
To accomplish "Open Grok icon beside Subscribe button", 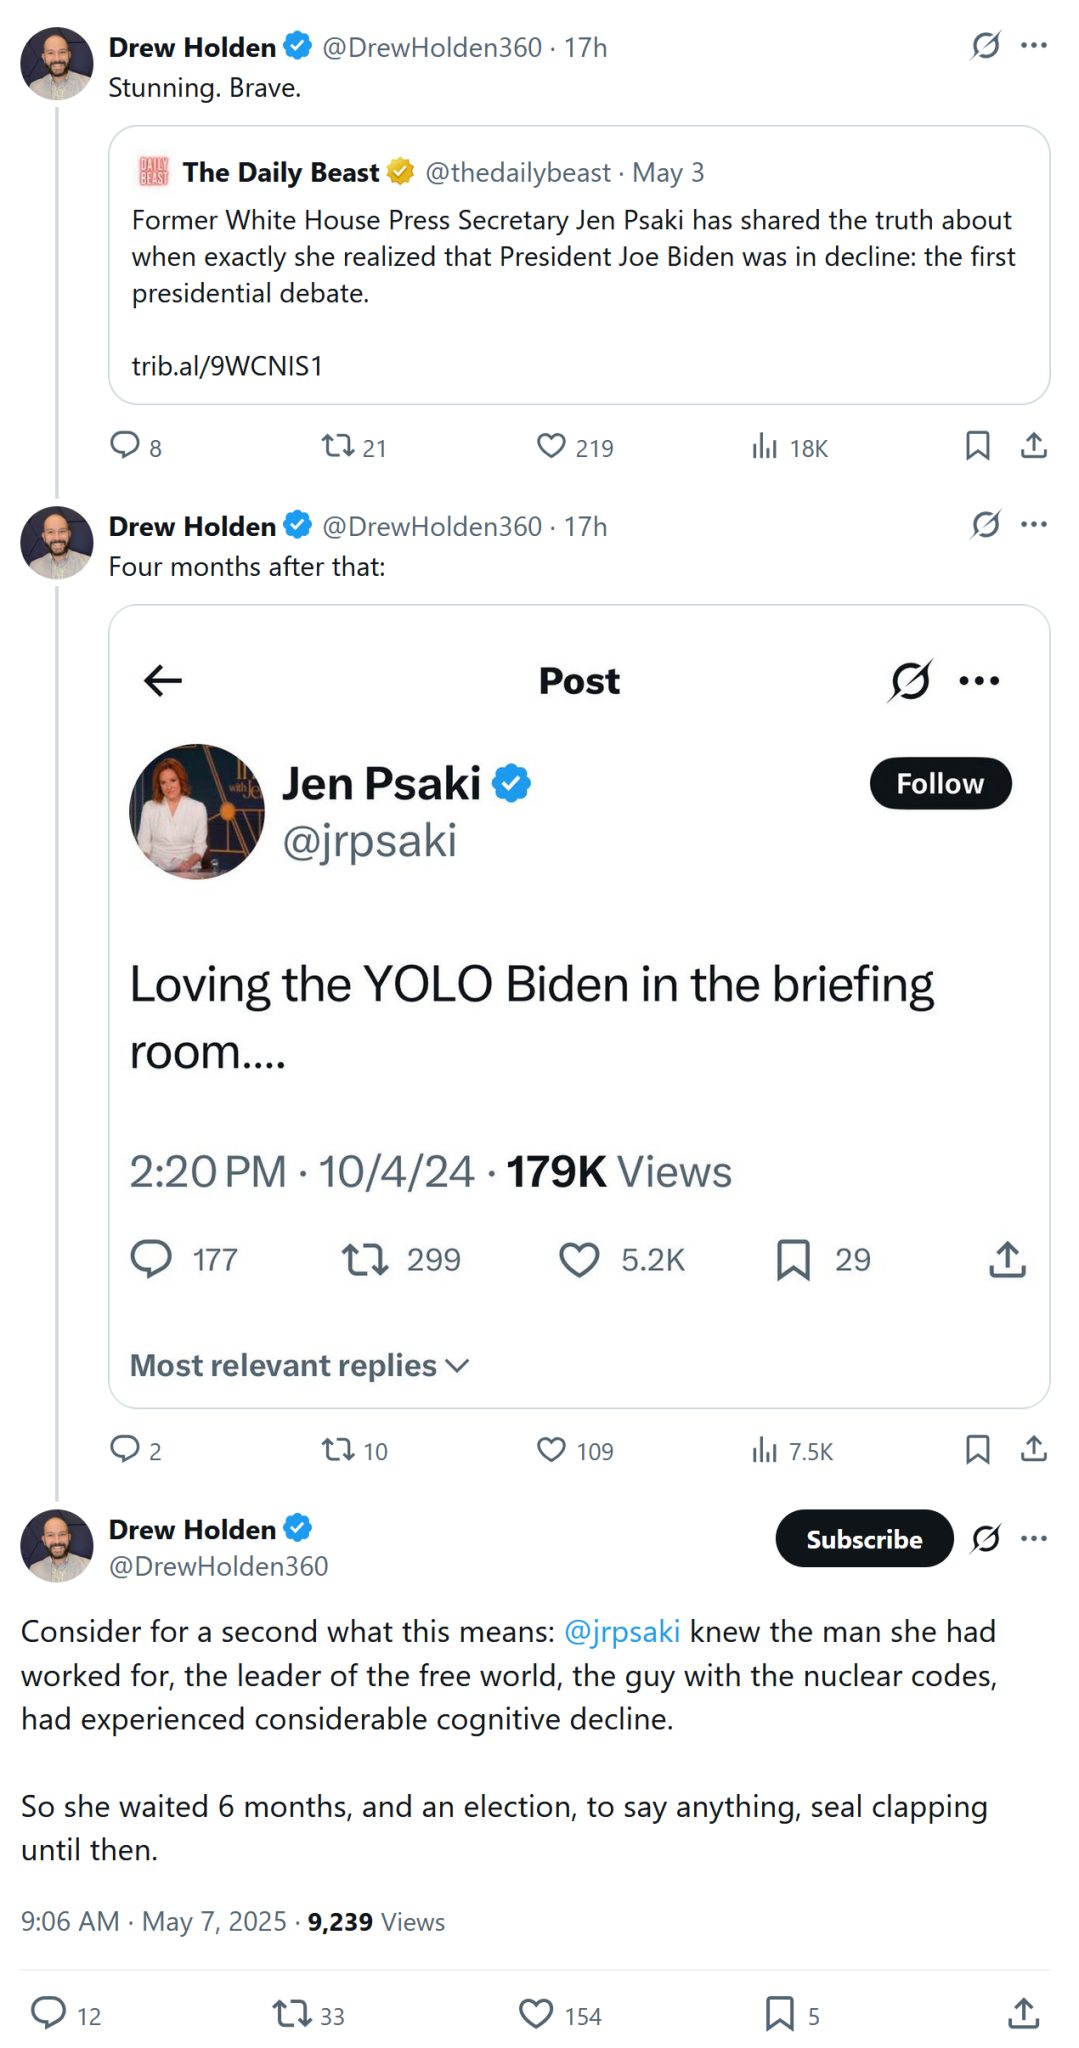I will coord(986,1538).
